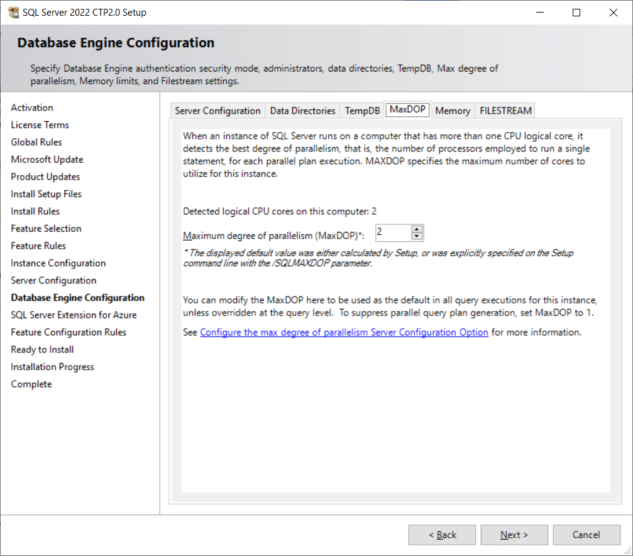Go to the previous step with Back
The height and width of the screenshot is (556, 633).
(442, 535)
